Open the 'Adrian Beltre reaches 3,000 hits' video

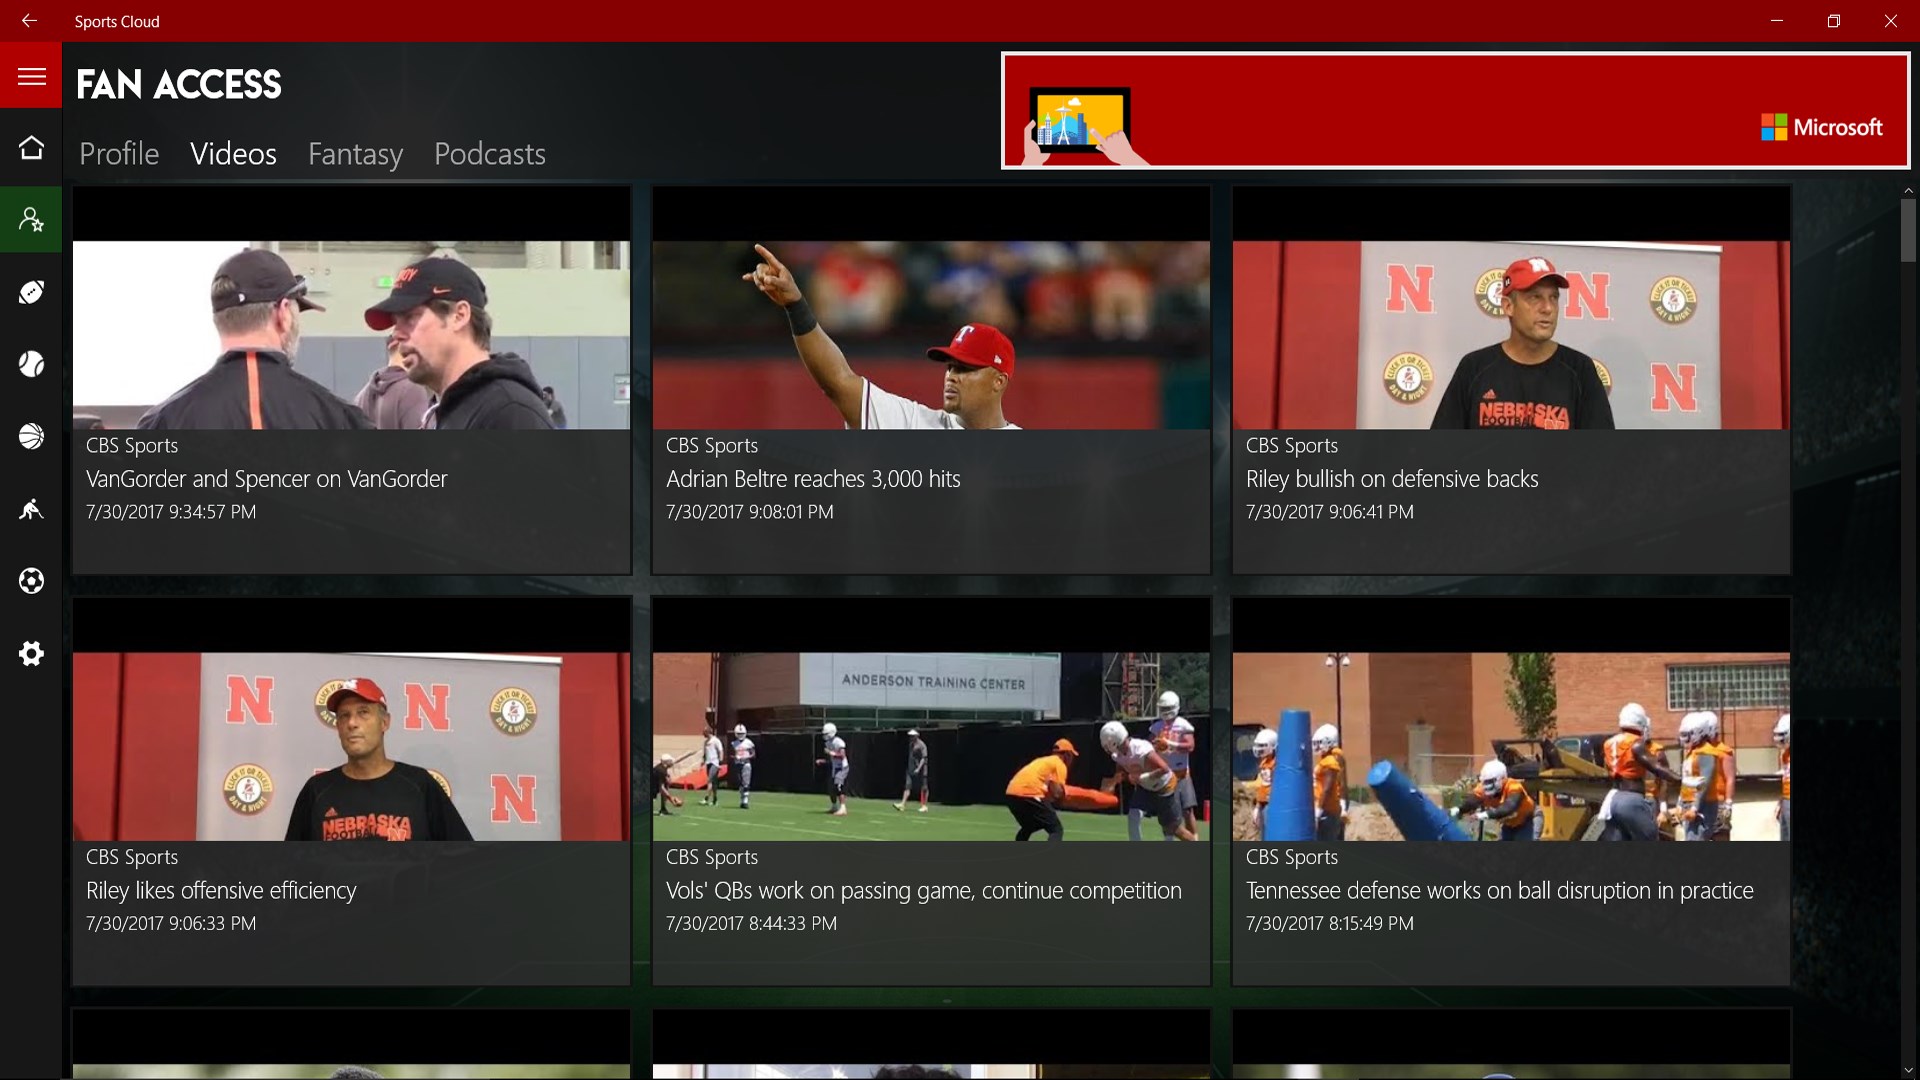coord(931,330)
